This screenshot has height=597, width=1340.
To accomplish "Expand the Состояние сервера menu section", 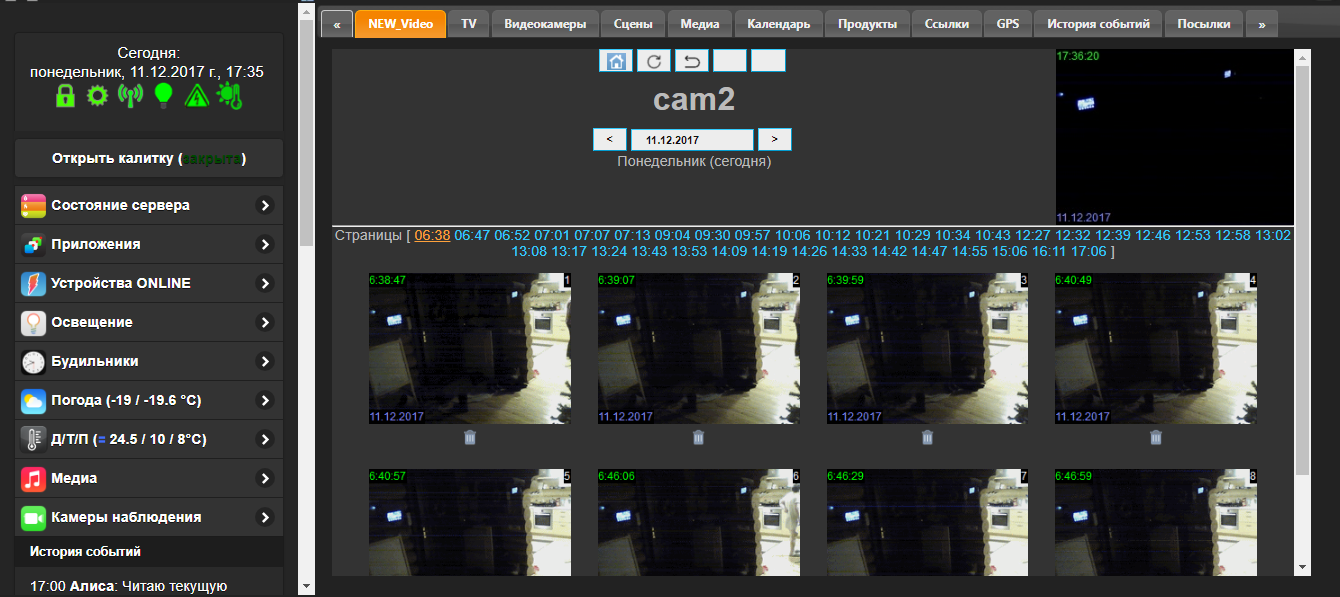I will point(149,205).
